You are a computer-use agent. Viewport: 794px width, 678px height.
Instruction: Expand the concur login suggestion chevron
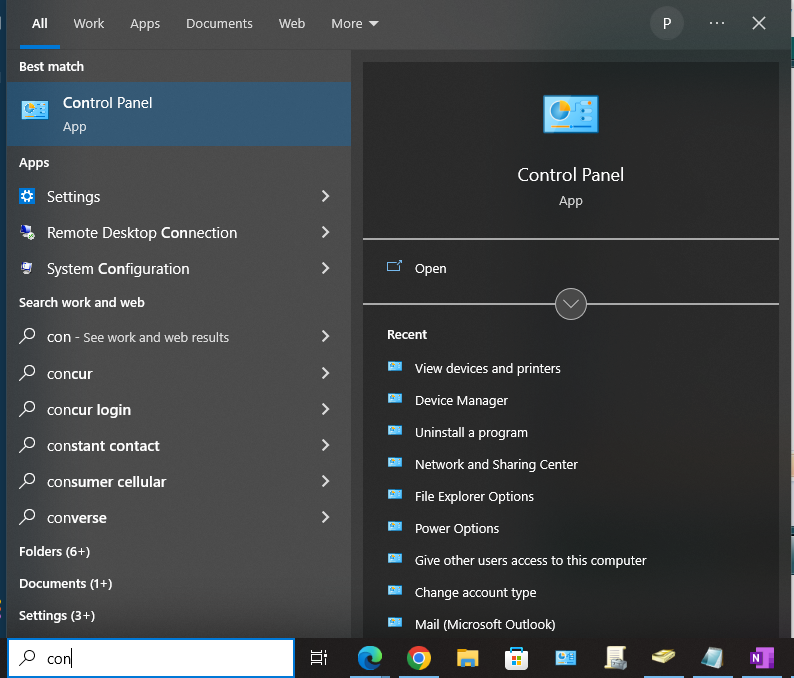click(326, 409)
